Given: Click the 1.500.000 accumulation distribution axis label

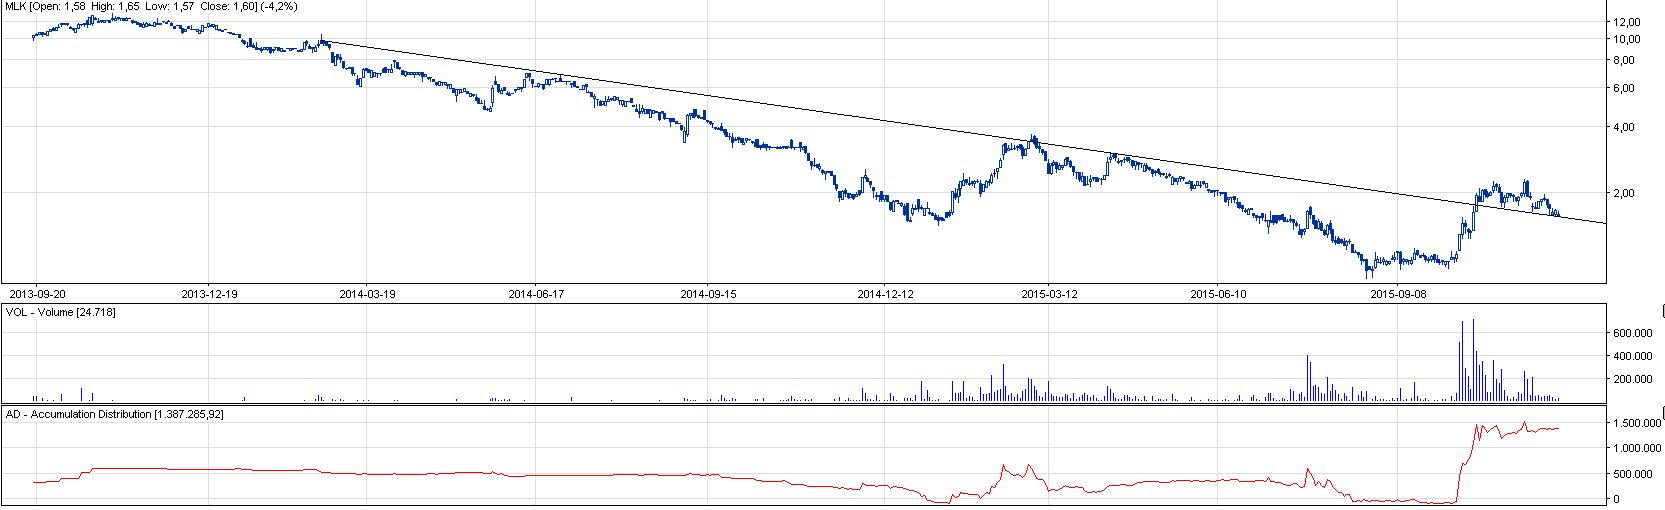Looking at the screenshot, I should [x=1636, y=424].
